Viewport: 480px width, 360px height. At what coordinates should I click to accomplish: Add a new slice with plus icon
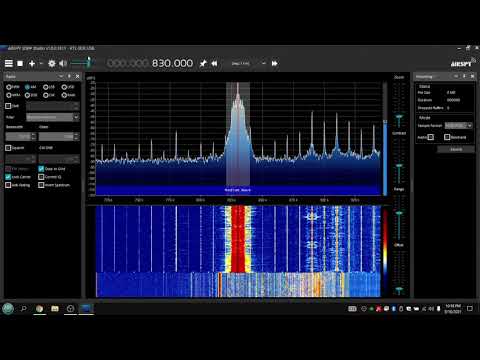(x=32, y=63)
